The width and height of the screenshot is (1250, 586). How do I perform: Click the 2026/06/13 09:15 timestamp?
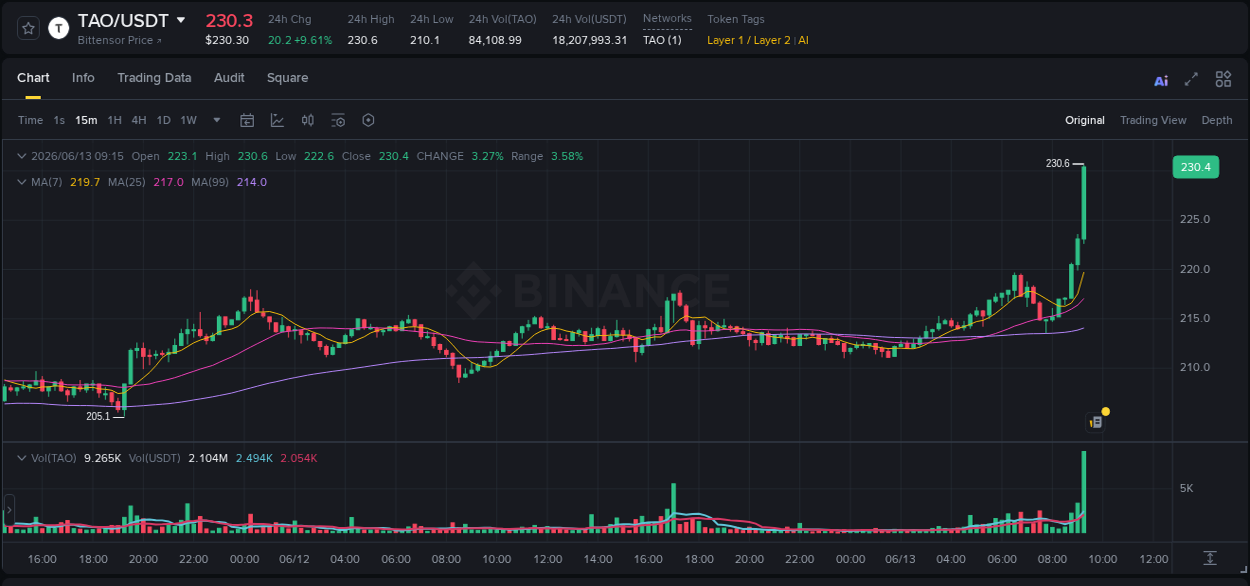coord(77,156)
